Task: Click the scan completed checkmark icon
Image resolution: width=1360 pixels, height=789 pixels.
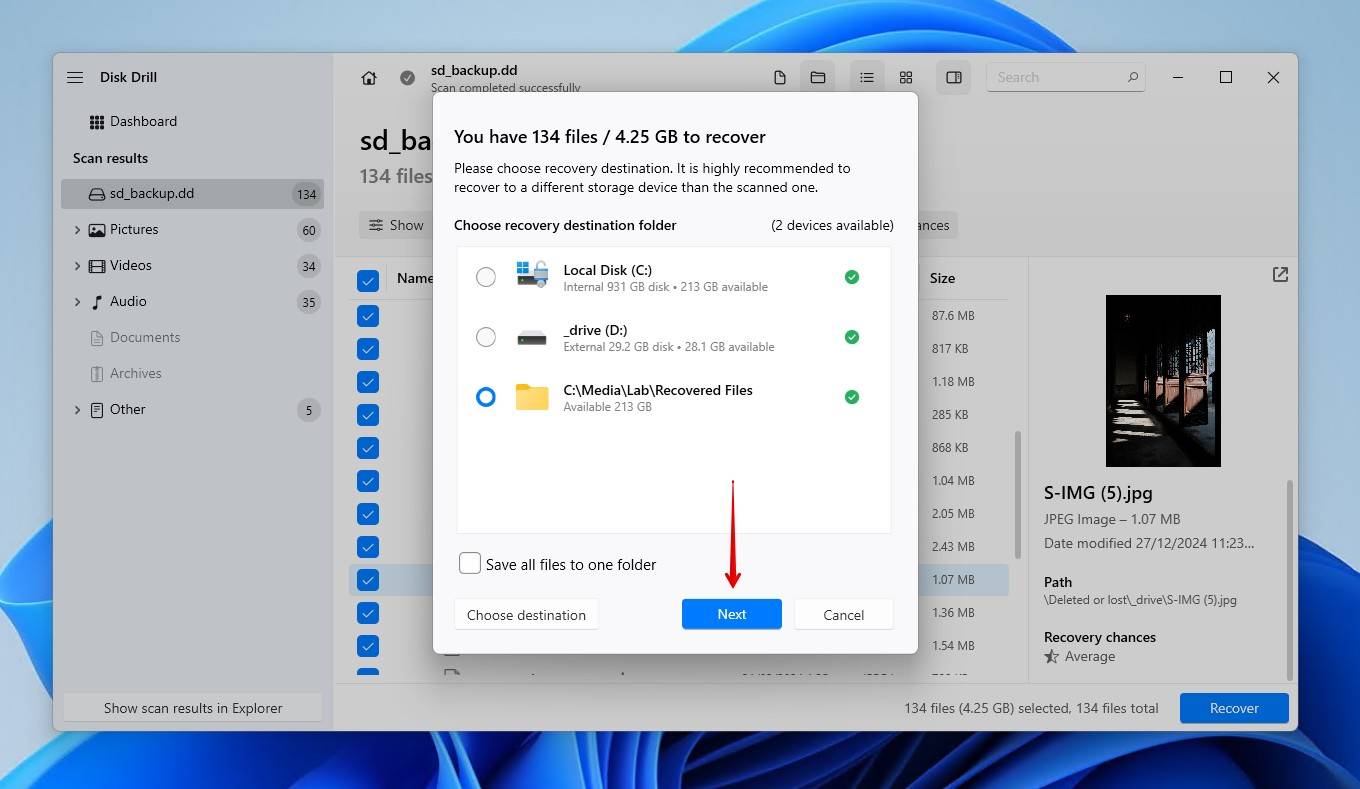Action: click(x=407, y=77)
